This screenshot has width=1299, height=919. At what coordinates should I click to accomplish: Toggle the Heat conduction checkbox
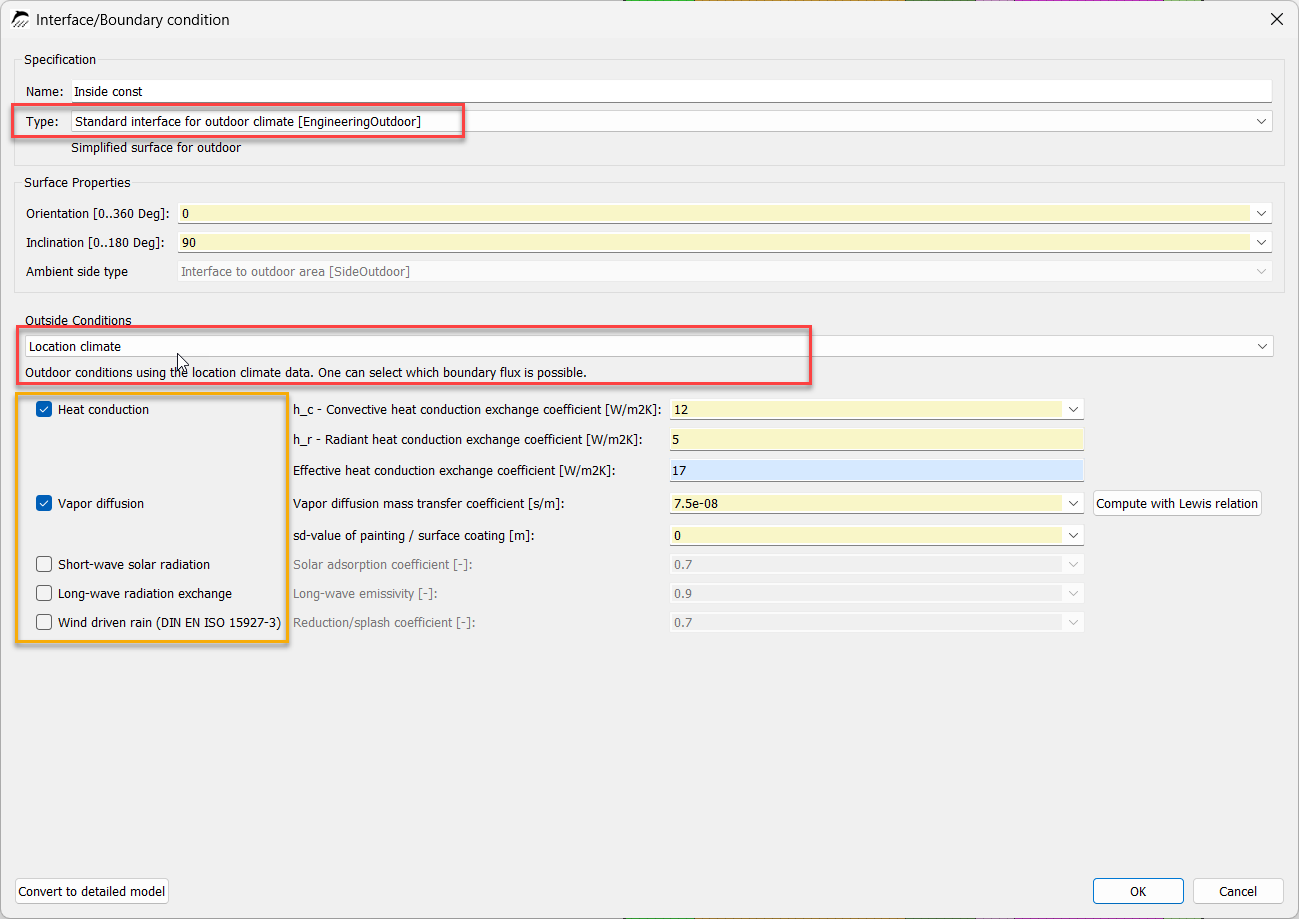(x=44, y=409)
